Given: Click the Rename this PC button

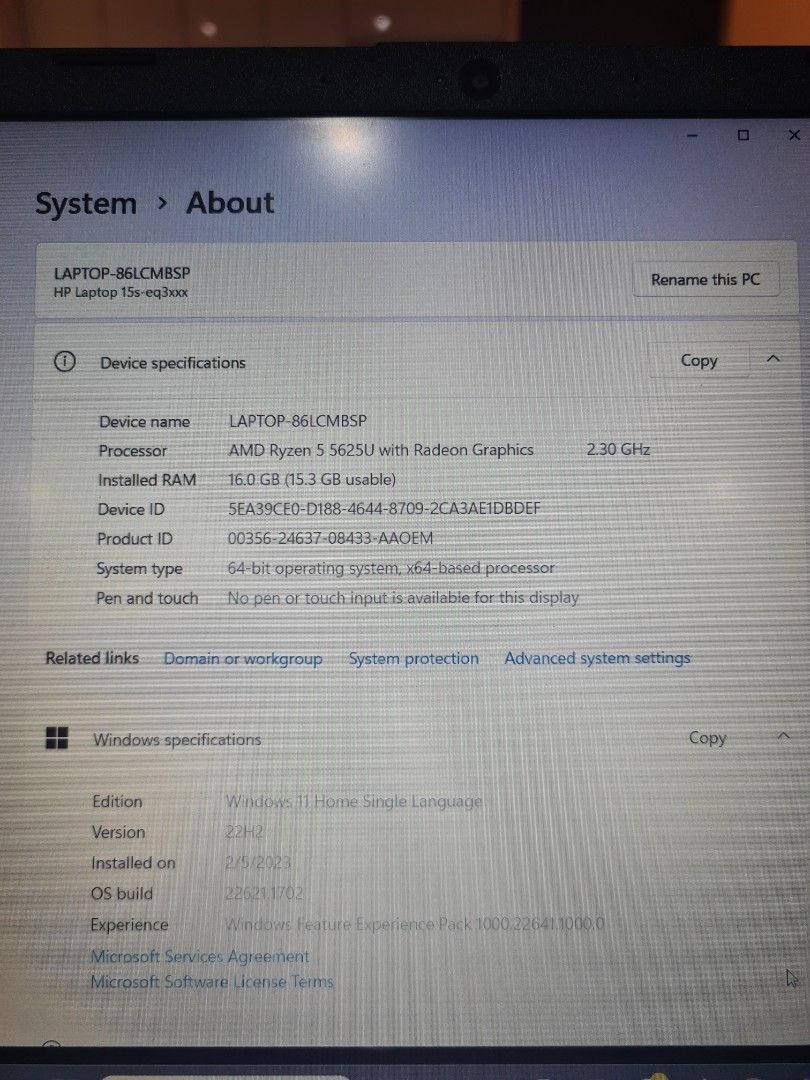Looking at the screenshot, I should [705, 279].
